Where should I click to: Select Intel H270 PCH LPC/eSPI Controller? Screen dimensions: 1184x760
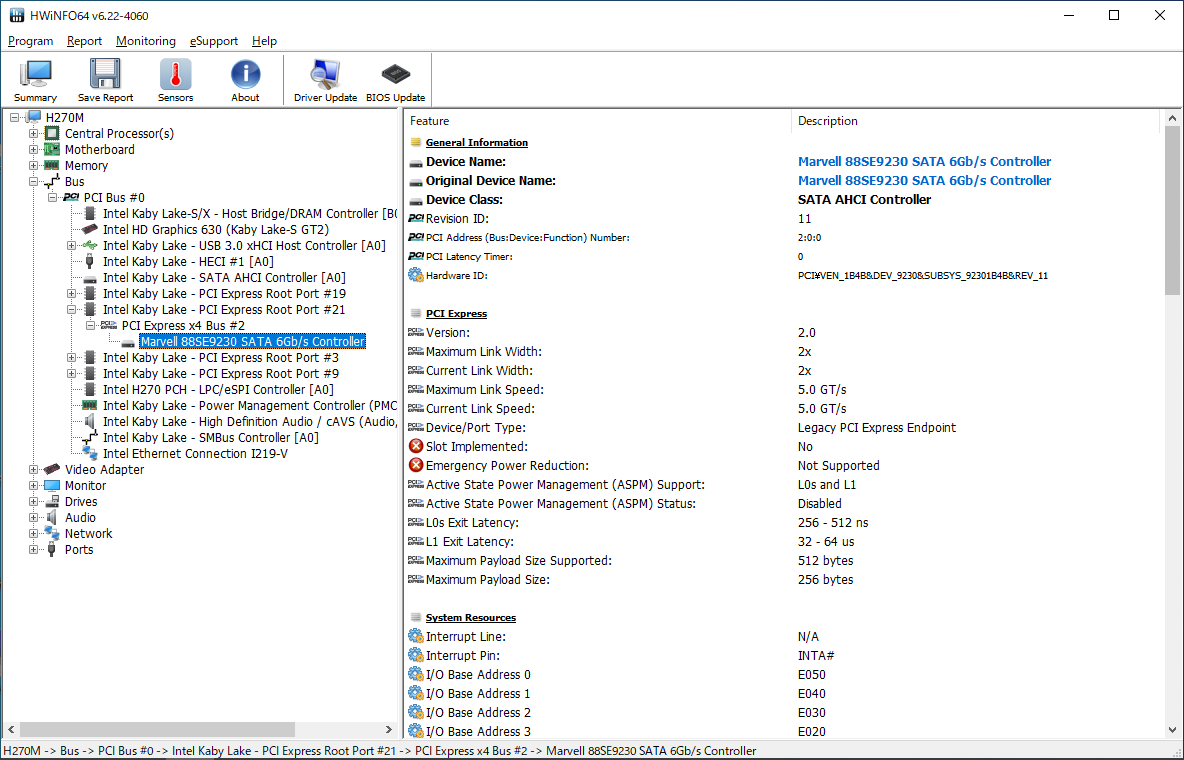(218, 390)
